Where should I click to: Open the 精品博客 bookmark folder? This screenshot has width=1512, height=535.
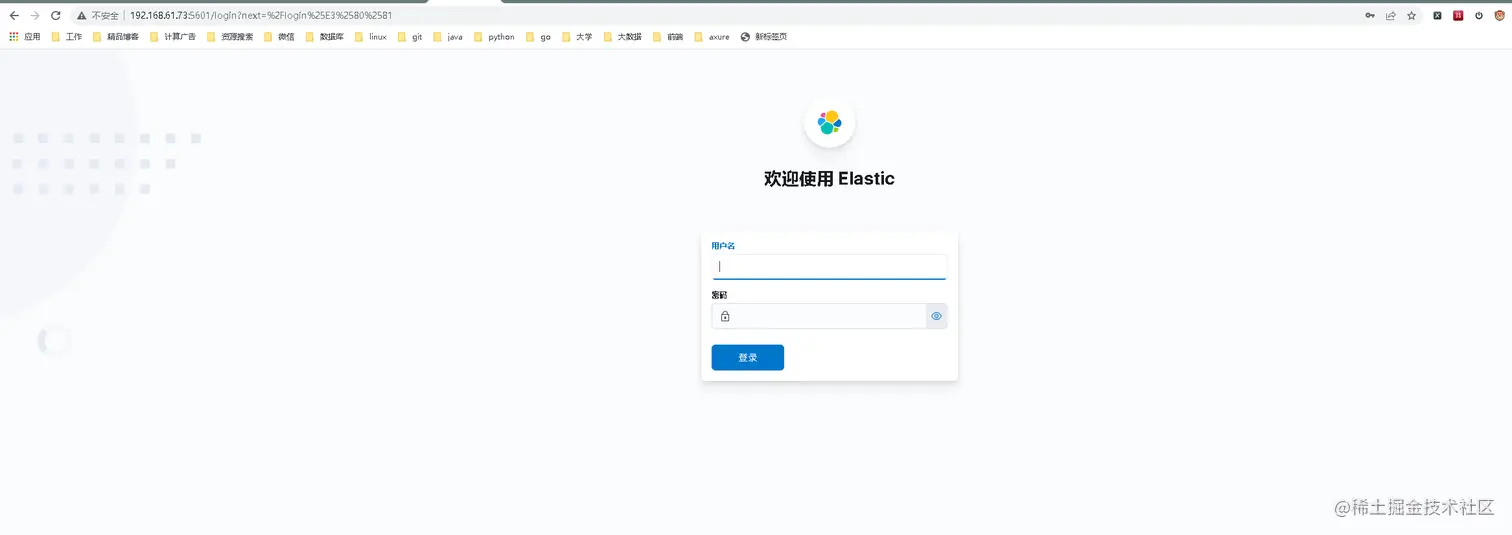pyautogui.click(x=116, y=37)
